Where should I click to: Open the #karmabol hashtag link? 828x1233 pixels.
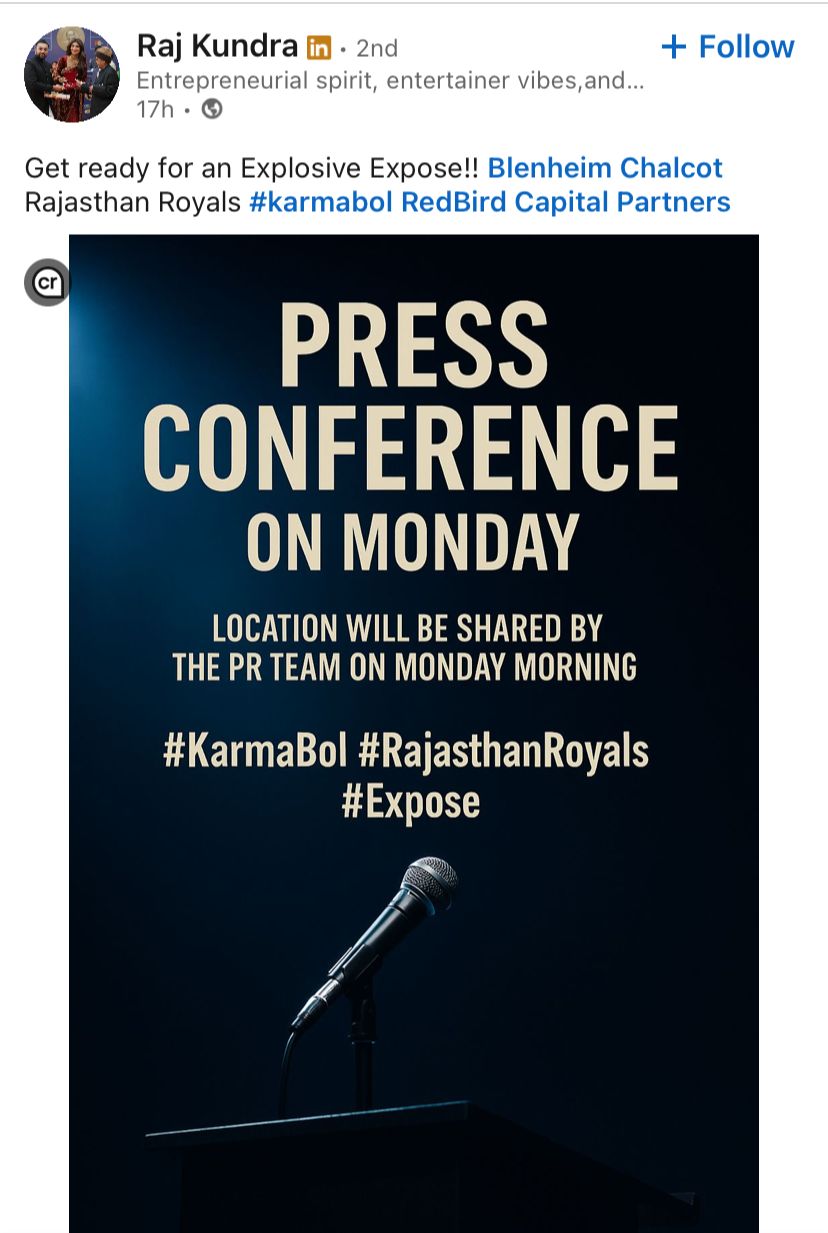point(321,202)
